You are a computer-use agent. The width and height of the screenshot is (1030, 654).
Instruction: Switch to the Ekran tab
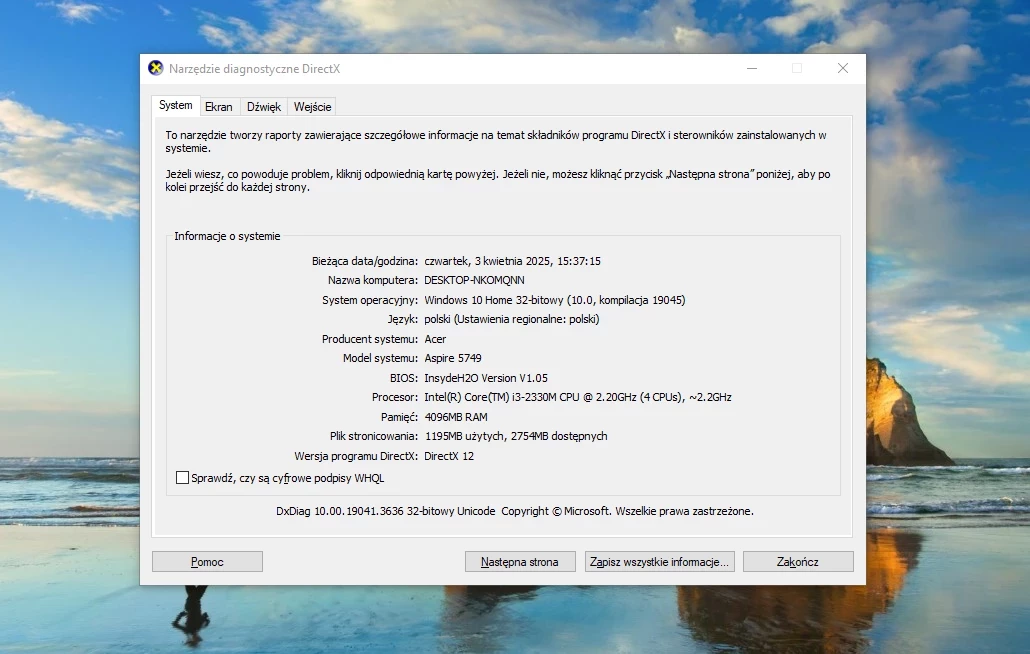[219, 106]
